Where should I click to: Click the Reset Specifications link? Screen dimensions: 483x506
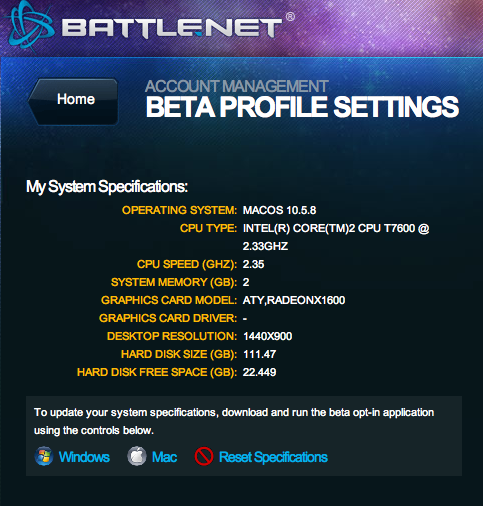pyautogui.click(x=273, y=457)
